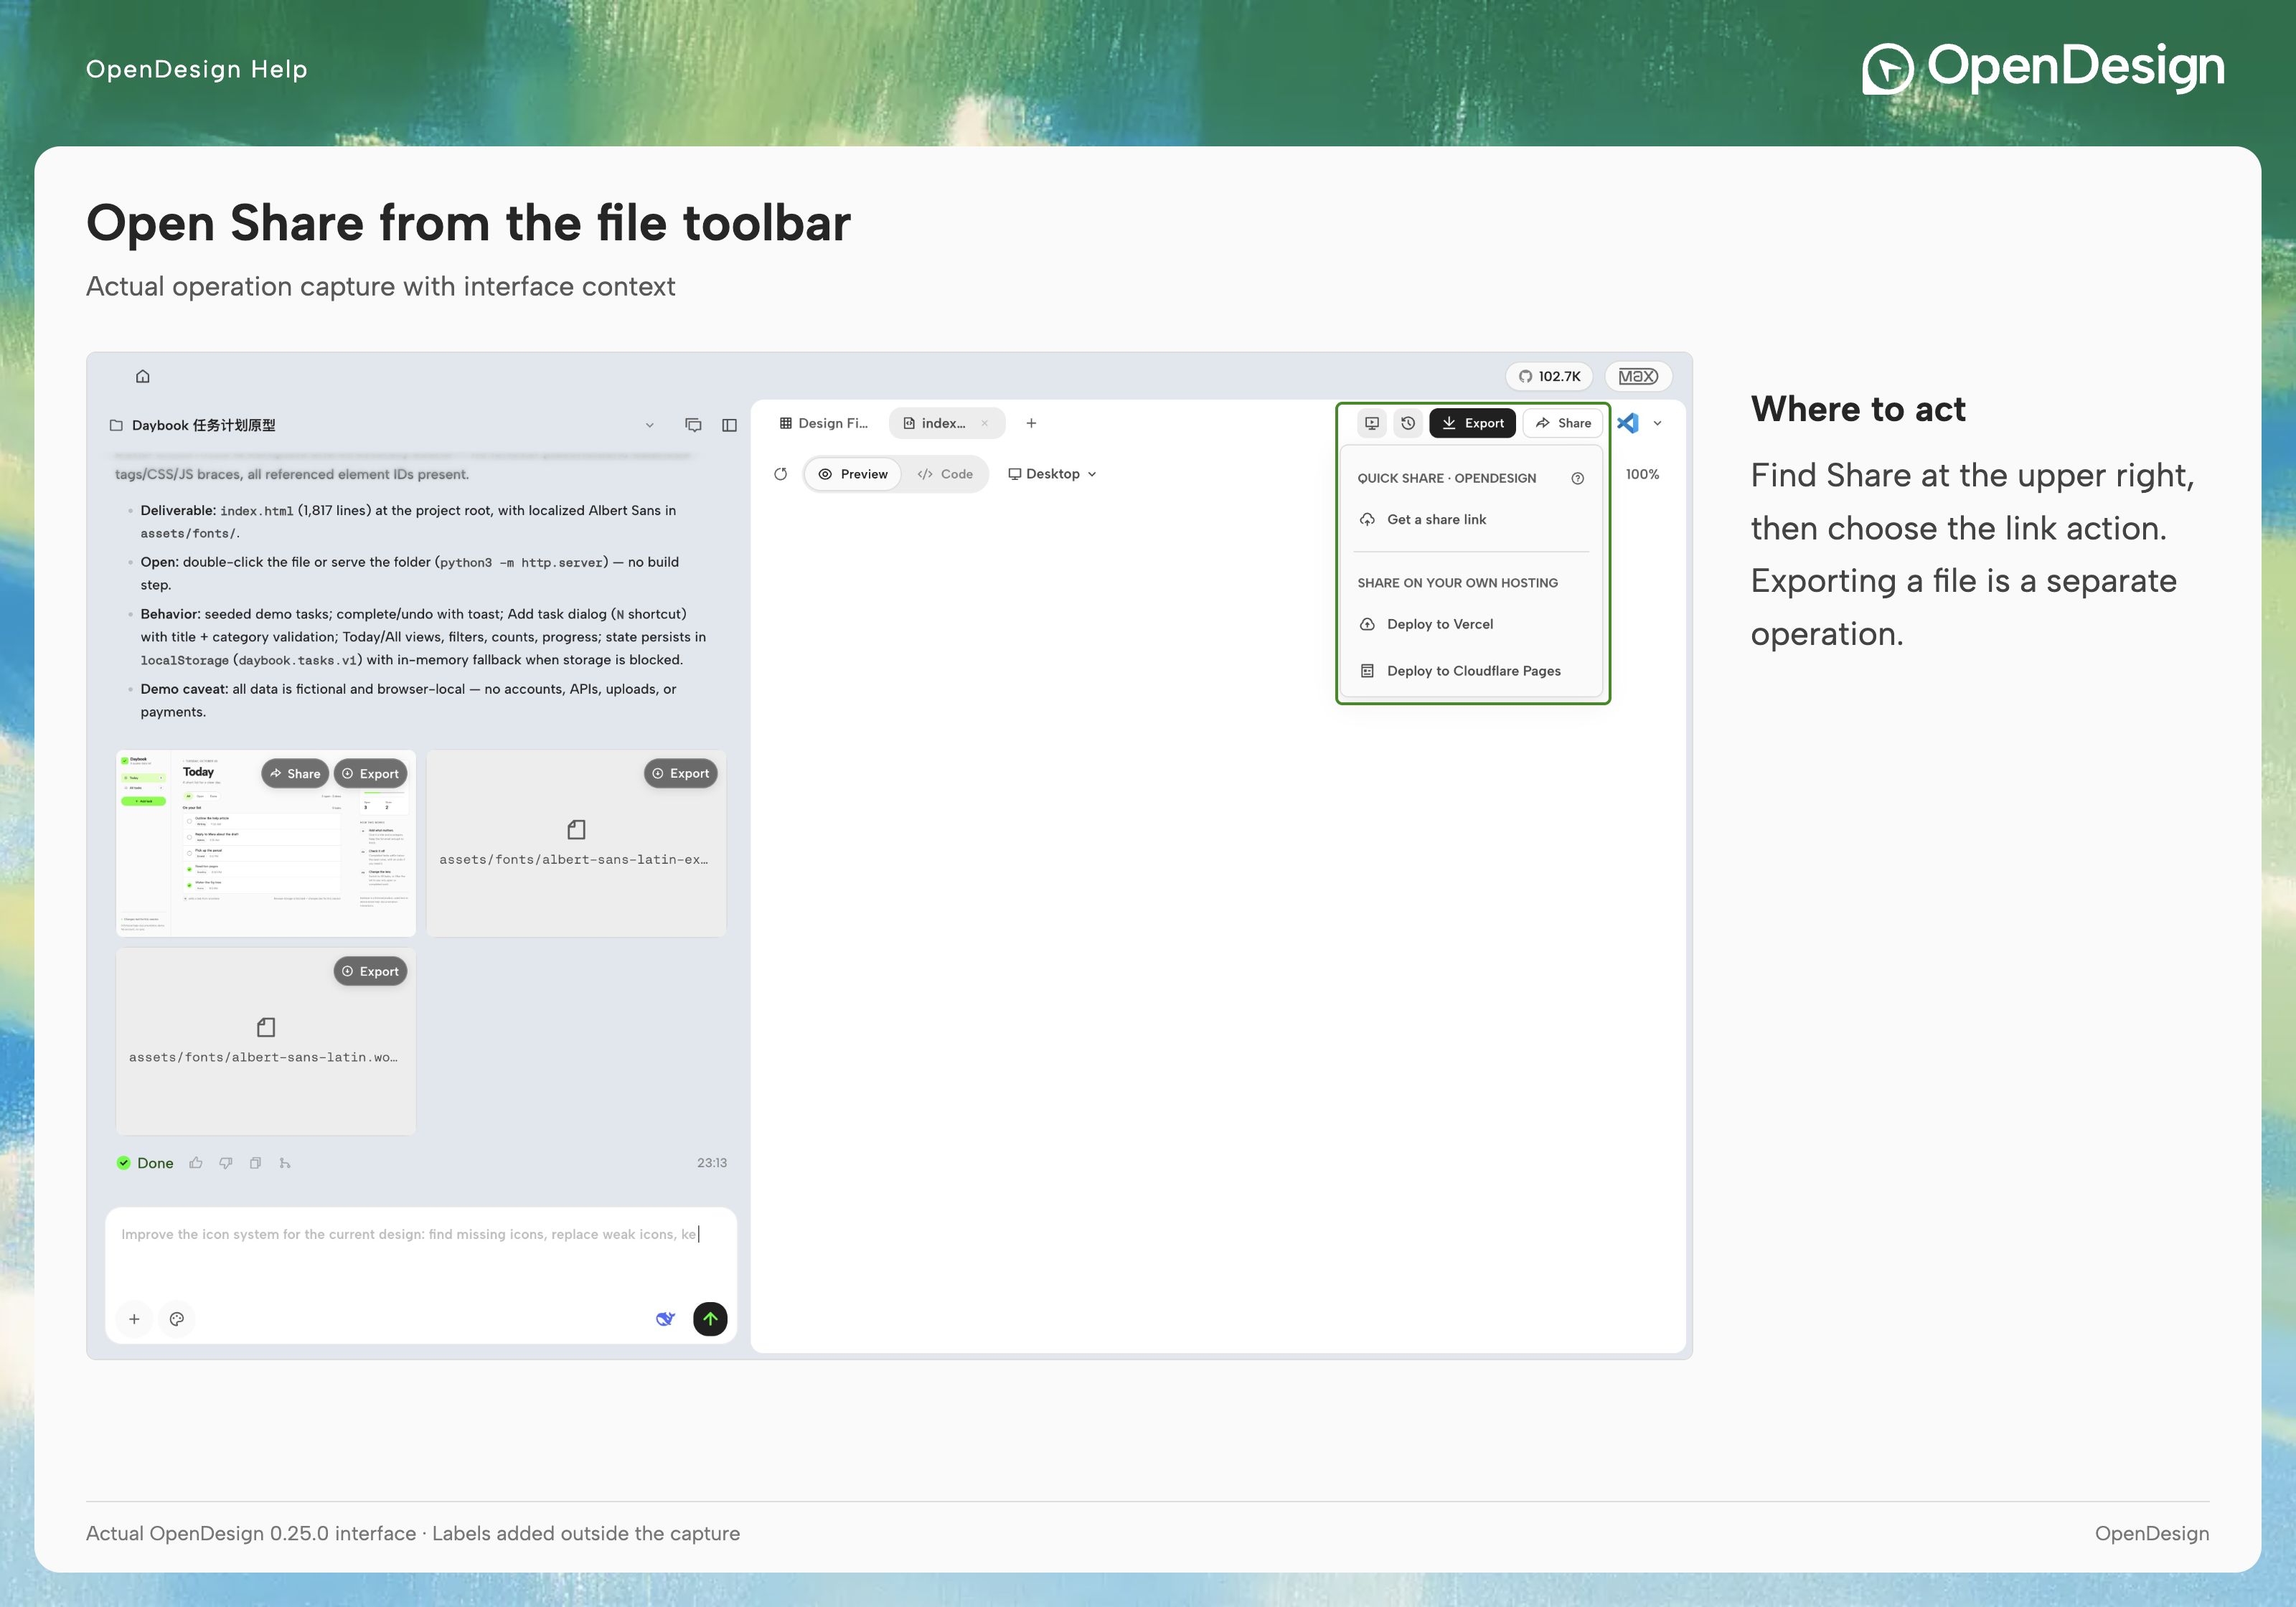Open the Desktop viewport dropdown
This screenshot has height=1607, width=2296.
tap(1052, 474)
